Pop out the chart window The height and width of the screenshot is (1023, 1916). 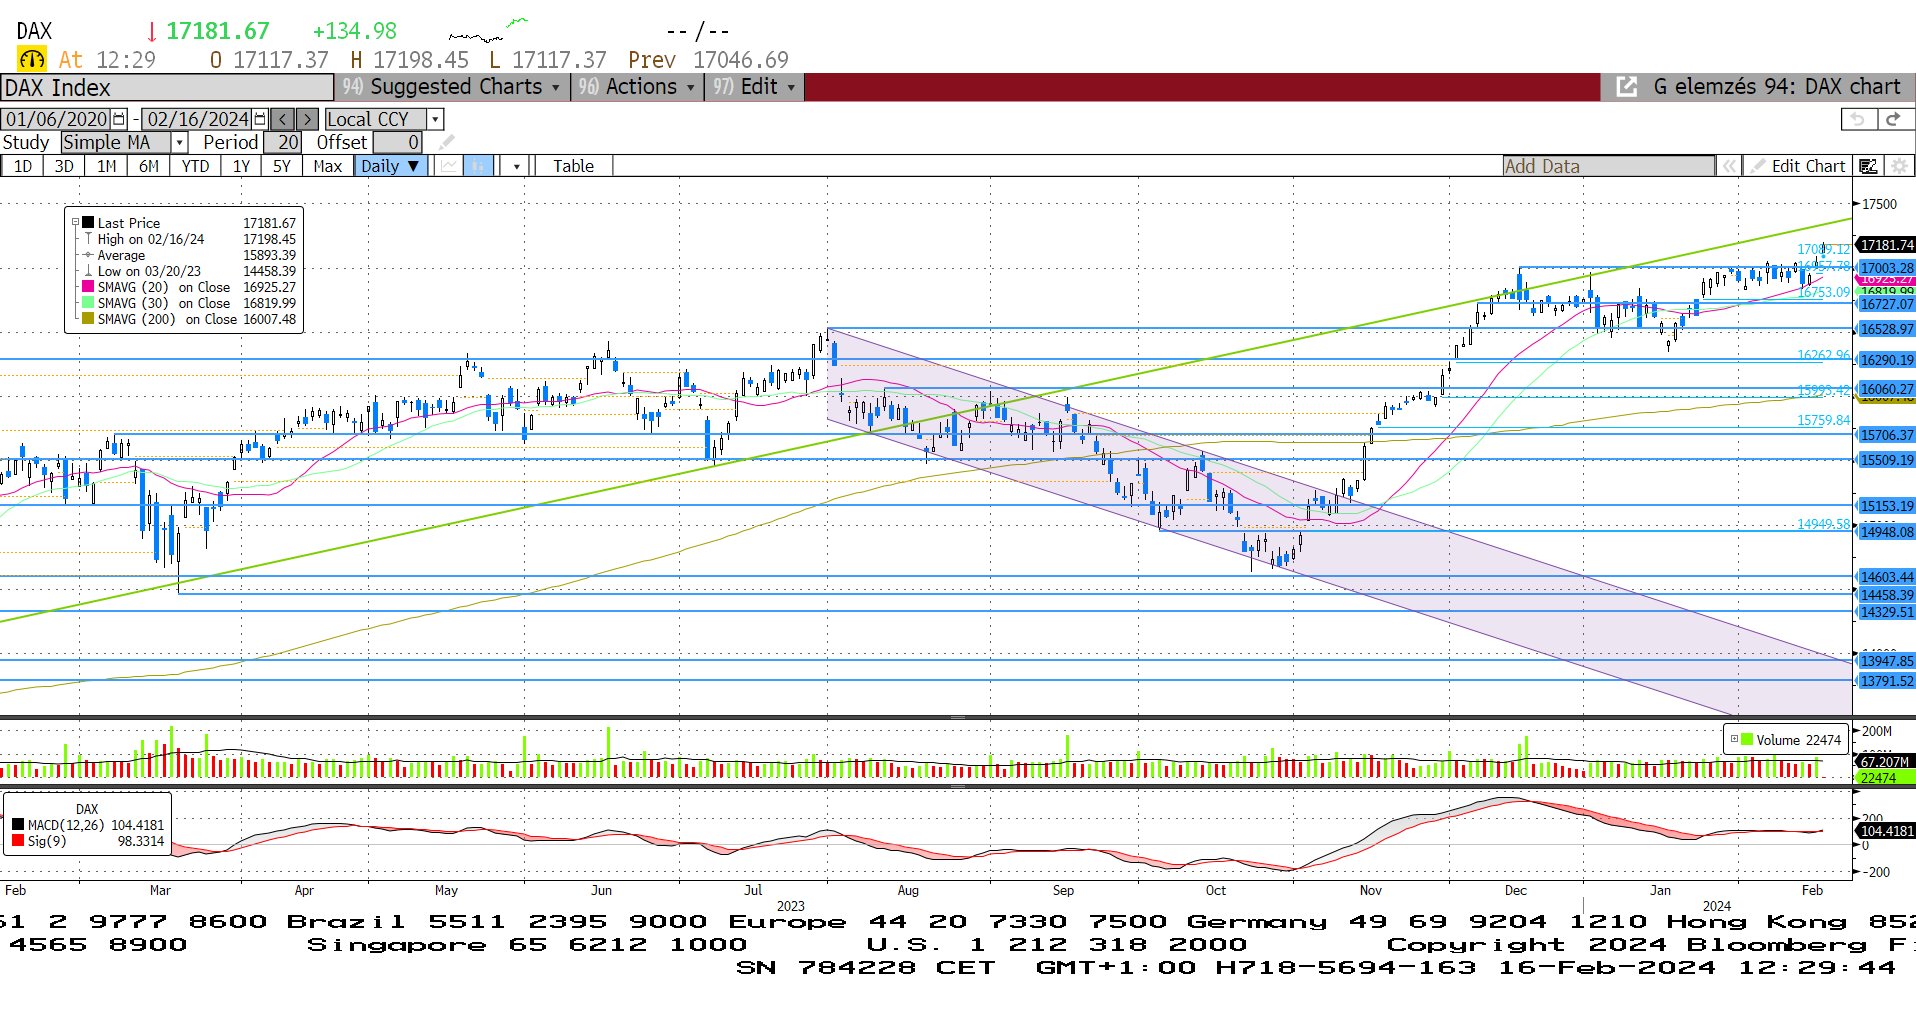pos(1627,87)
